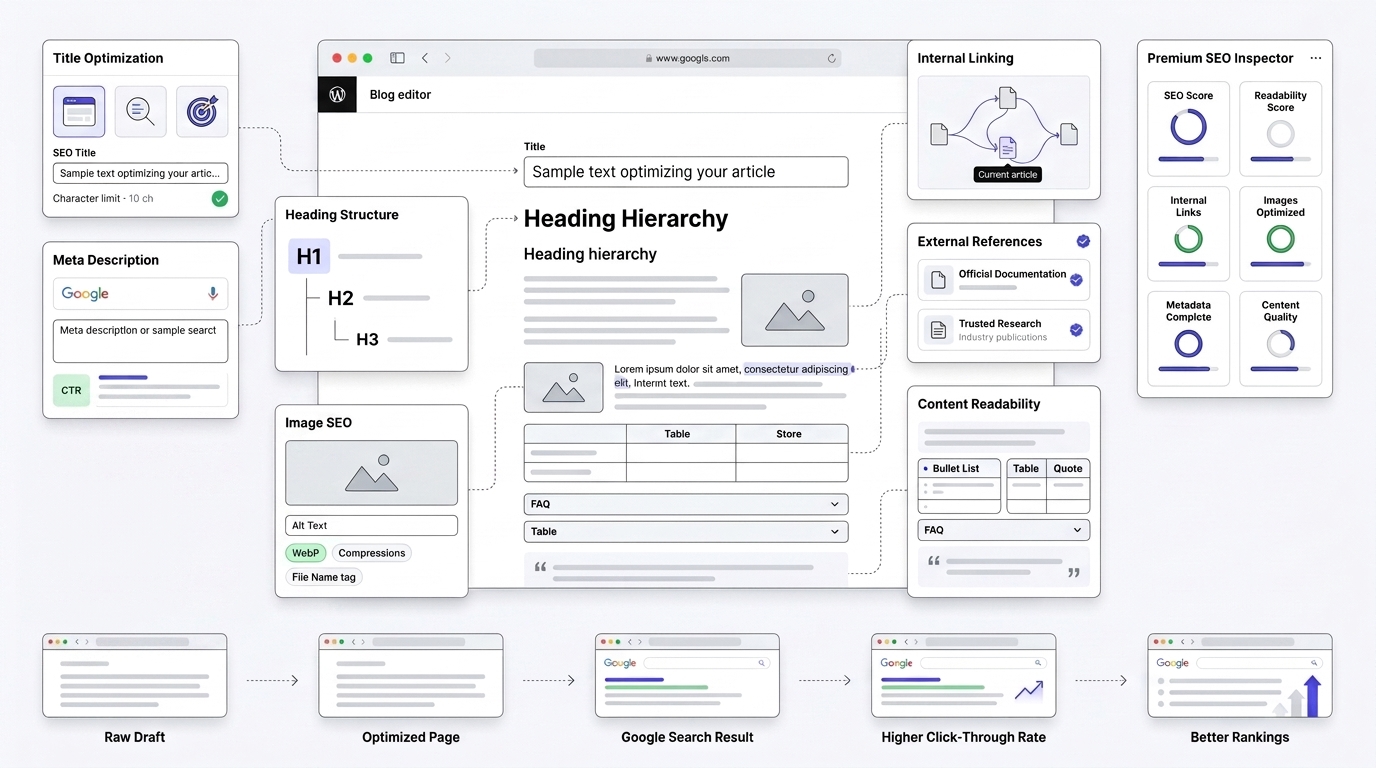Screen dimensions: 1376x768
Task: Click the Content Quality progress bar
Action: pos(1280,369)
